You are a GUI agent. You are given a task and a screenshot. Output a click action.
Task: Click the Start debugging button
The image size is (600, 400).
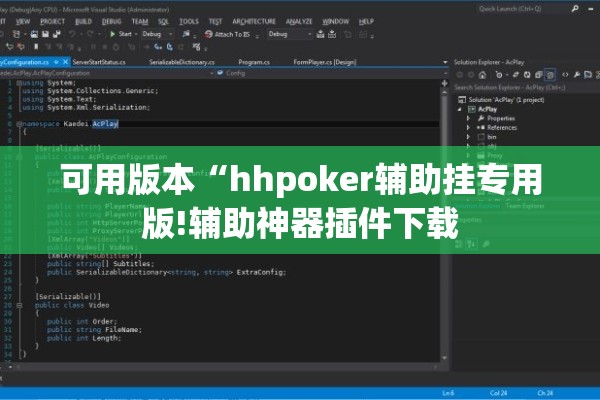(x=121, y=34)
